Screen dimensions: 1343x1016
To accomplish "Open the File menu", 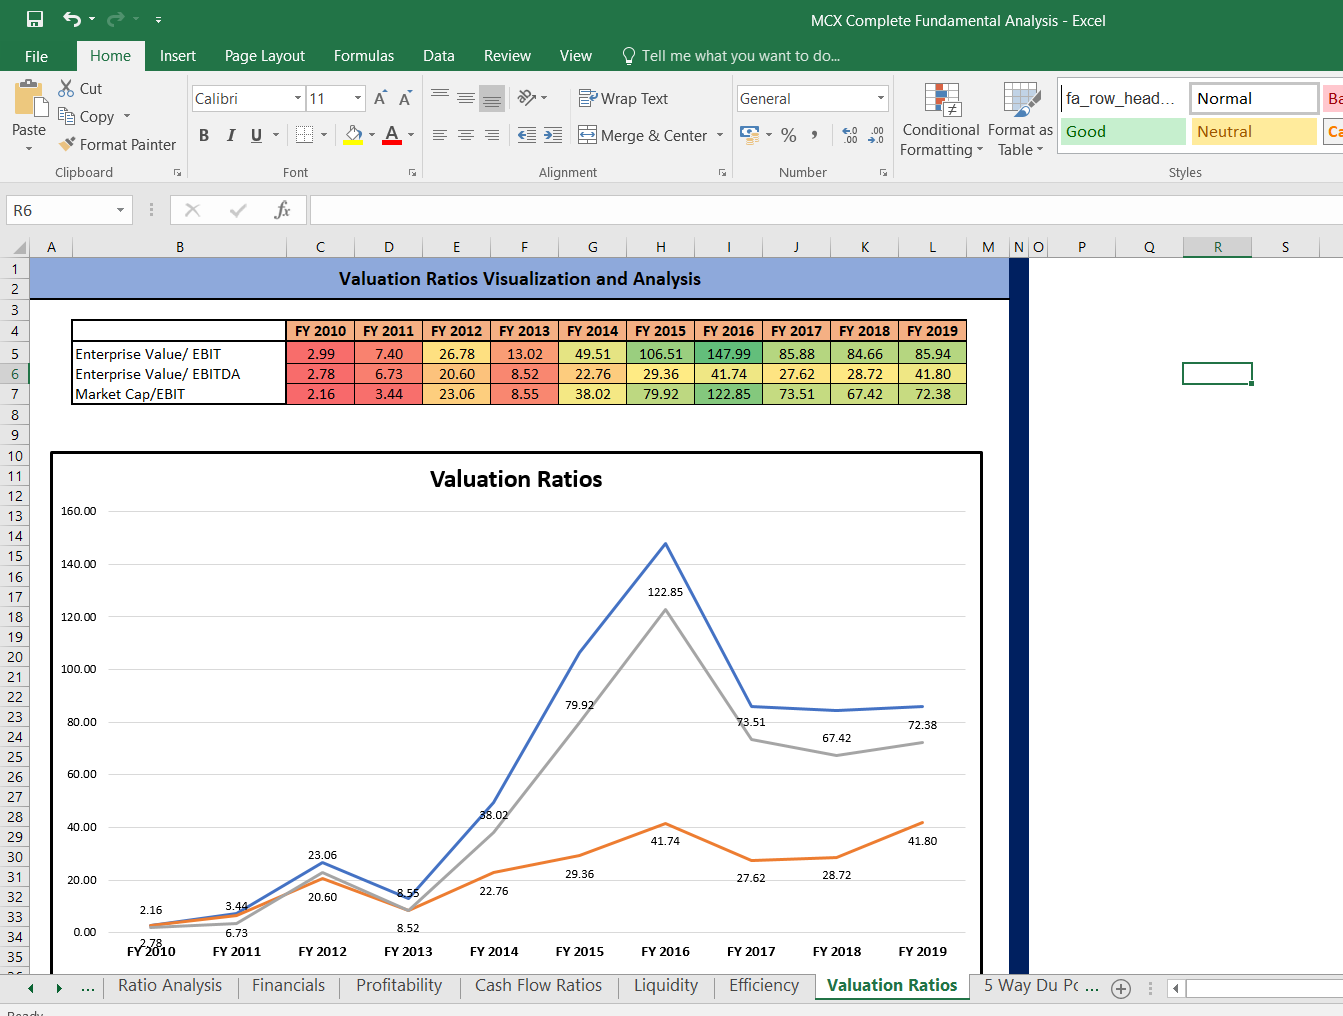I will coord(37,56).
